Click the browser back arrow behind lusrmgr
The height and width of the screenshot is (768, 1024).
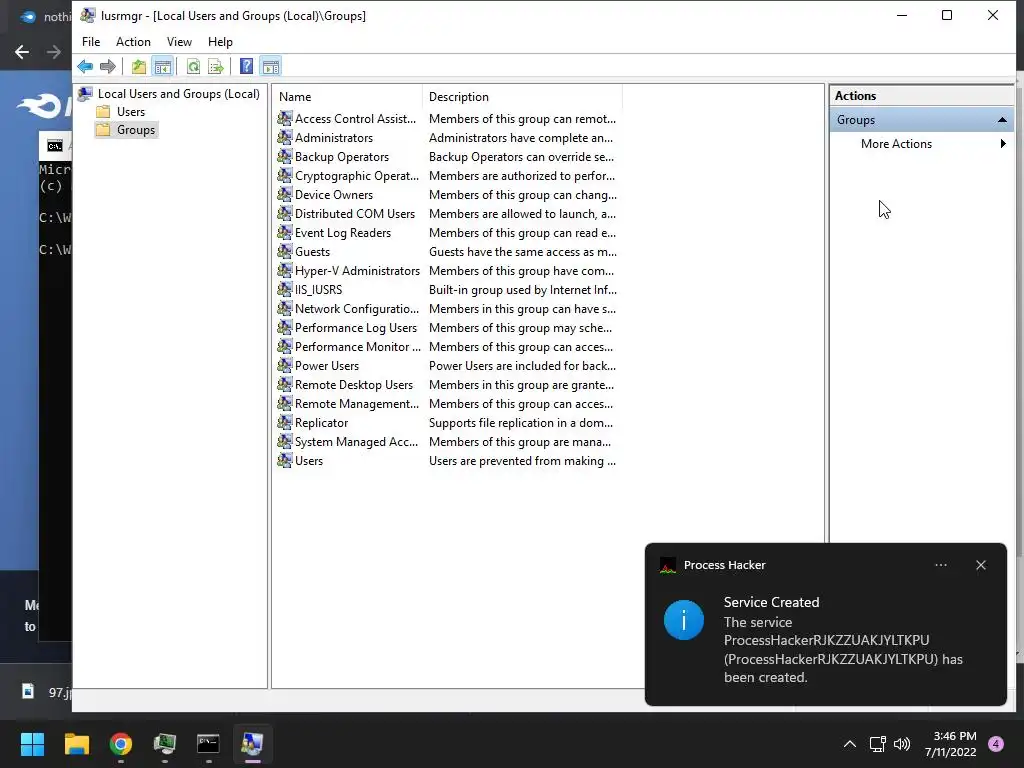click(22, 52)
